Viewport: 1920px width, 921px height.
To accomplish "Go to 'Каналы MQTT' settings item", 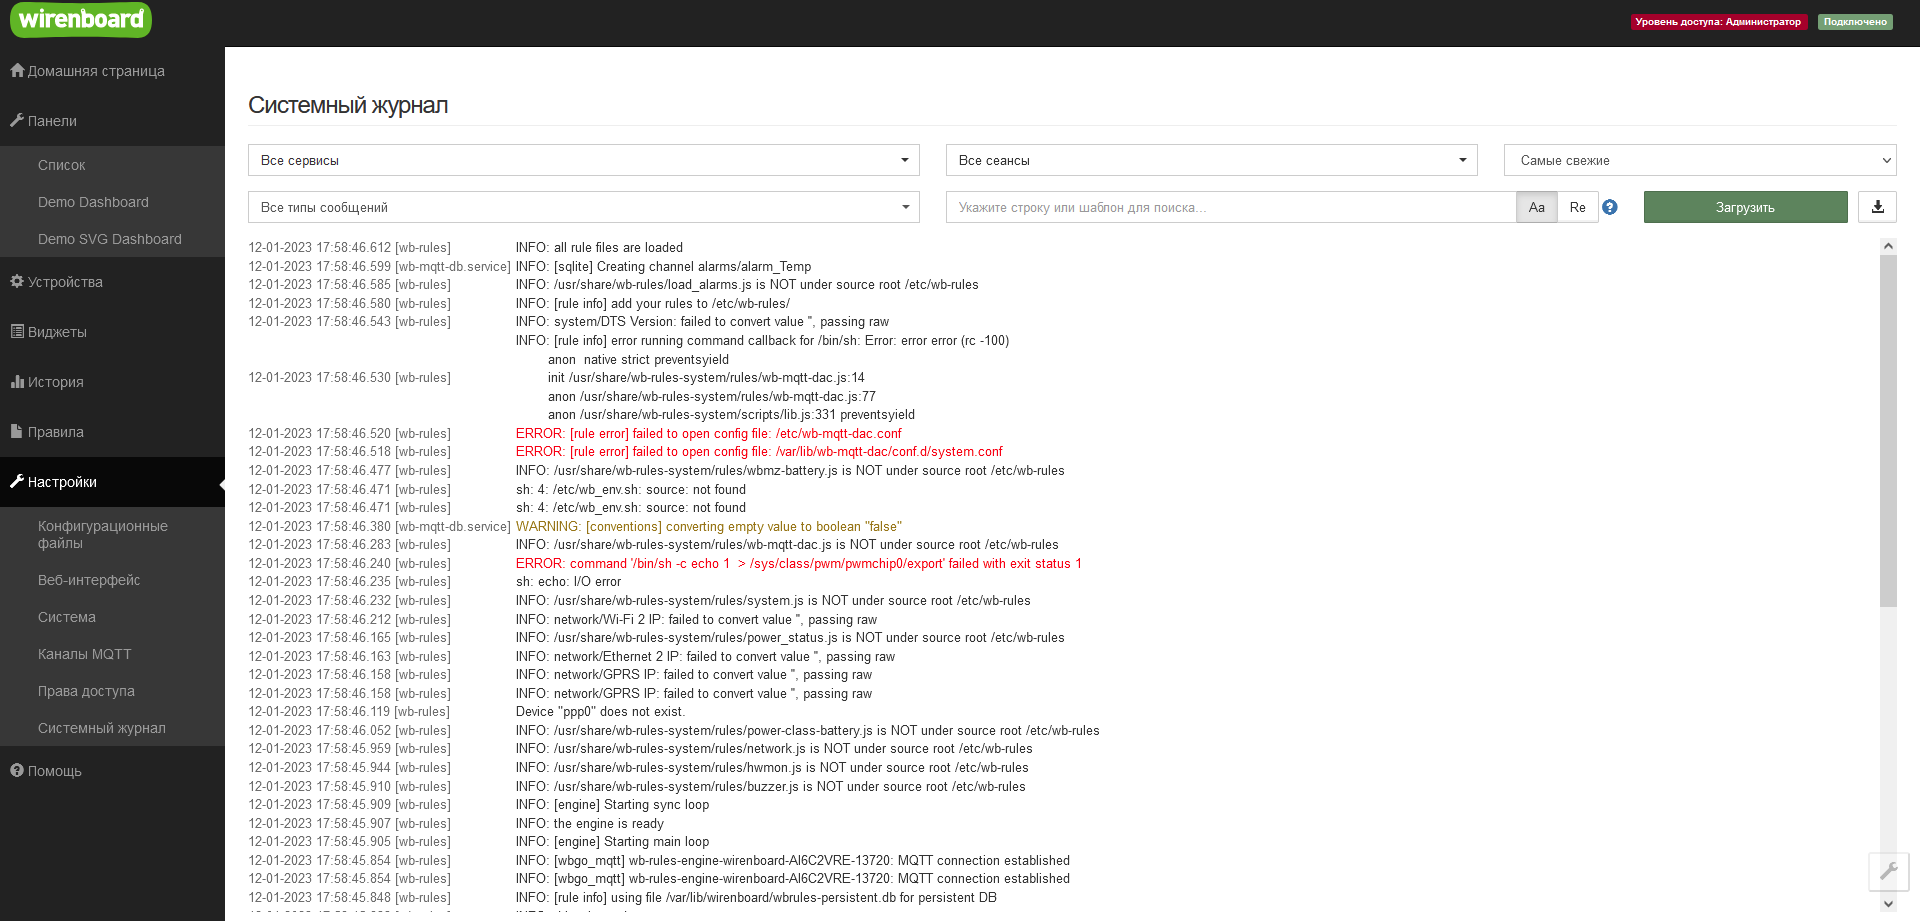I will click(x=85, y=654).
